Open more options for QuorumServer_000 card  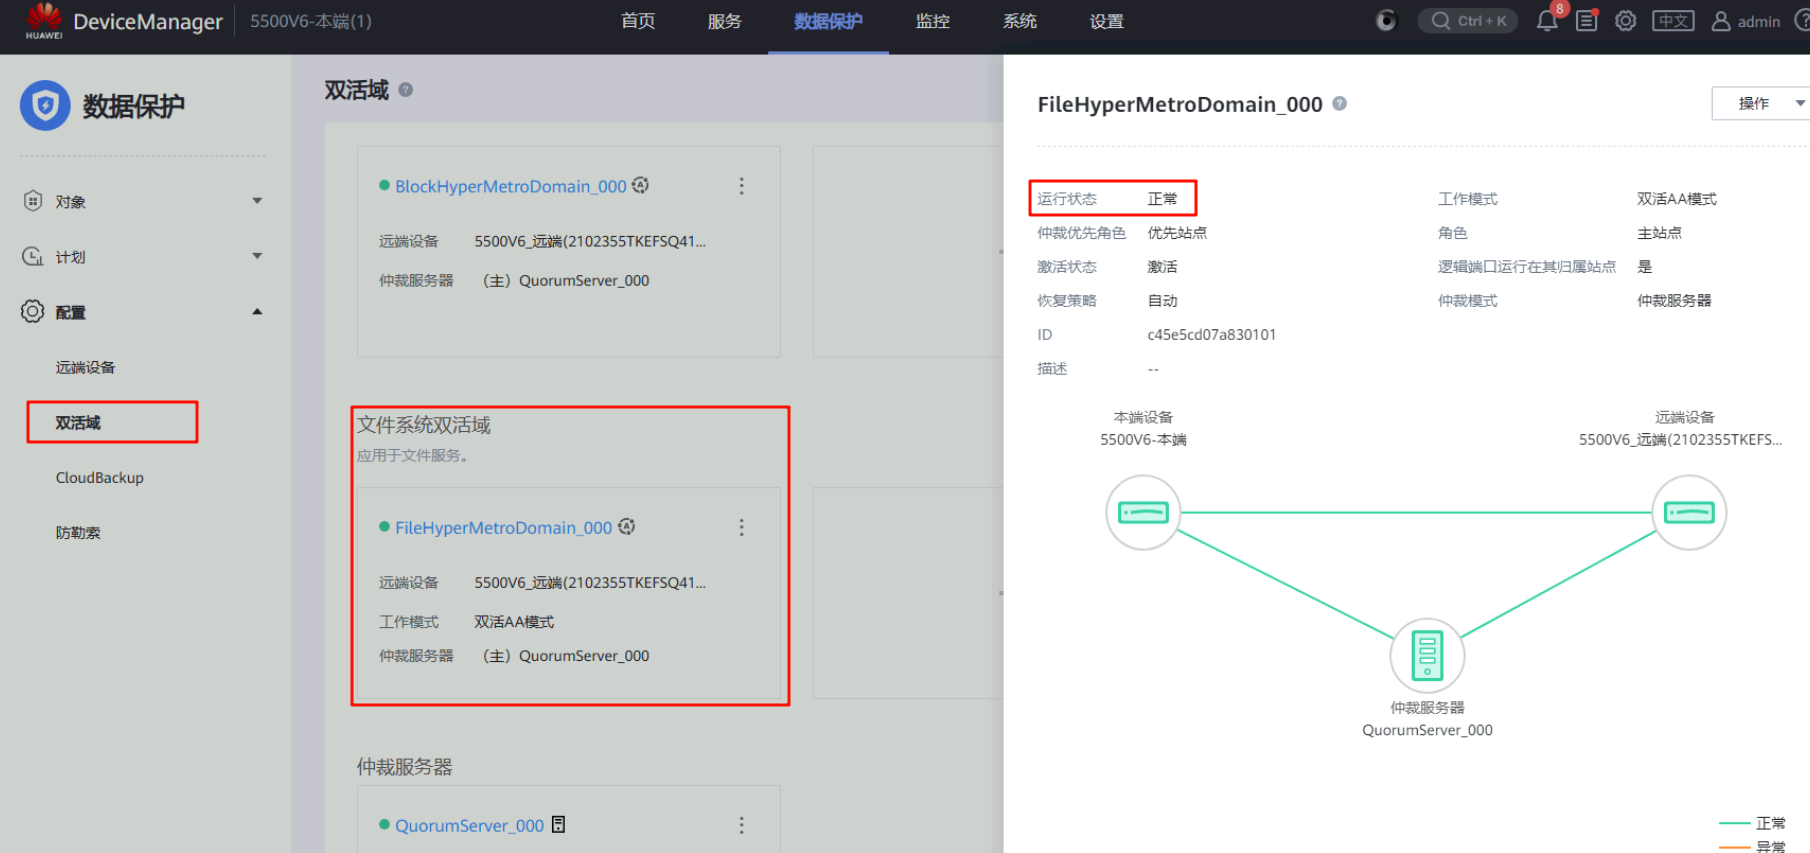click(x=741, y=825)
